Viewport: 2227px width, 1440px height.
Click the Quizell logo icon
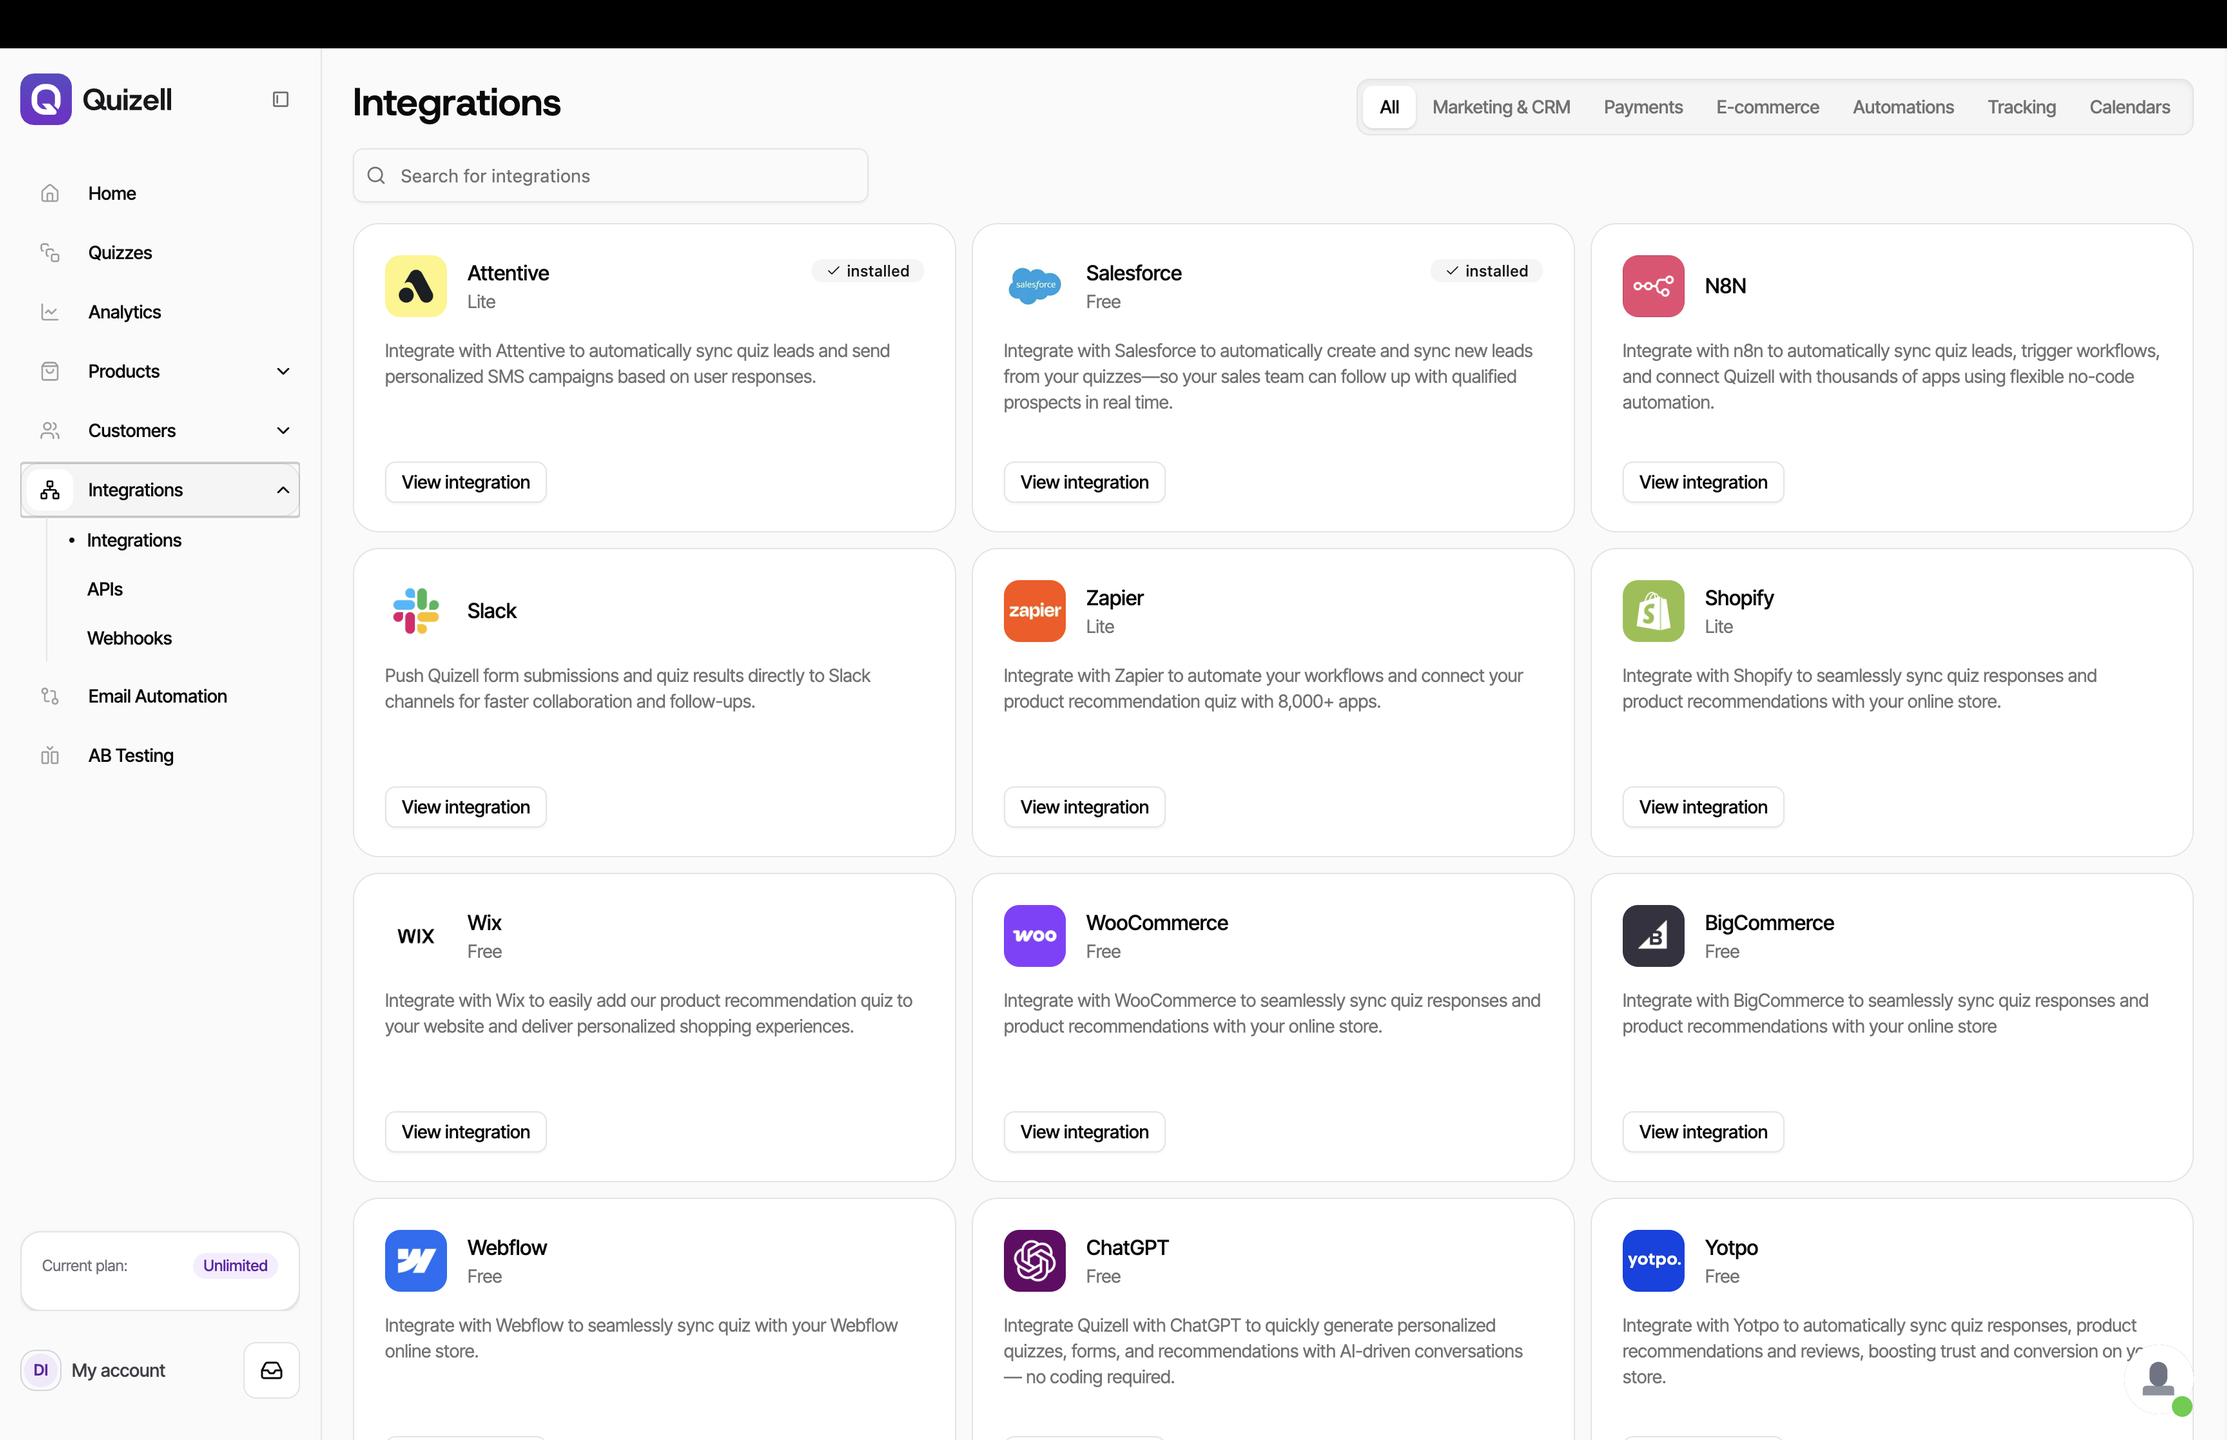click(46, 99)
